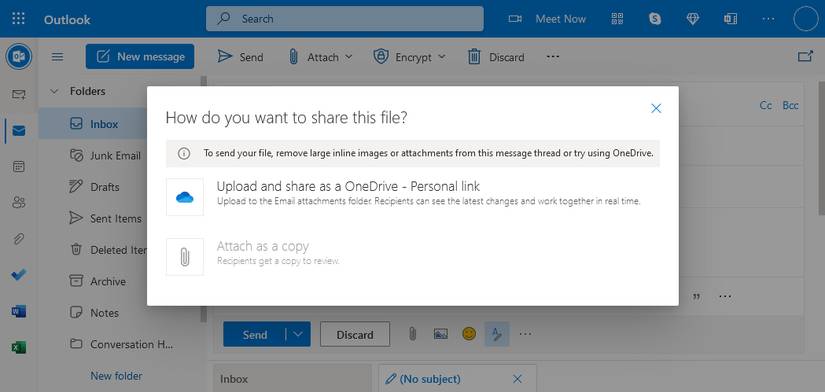Add Cc recipients field
Image resolution: width=825 pixels, height=392 pixels.
click(766, 105)
